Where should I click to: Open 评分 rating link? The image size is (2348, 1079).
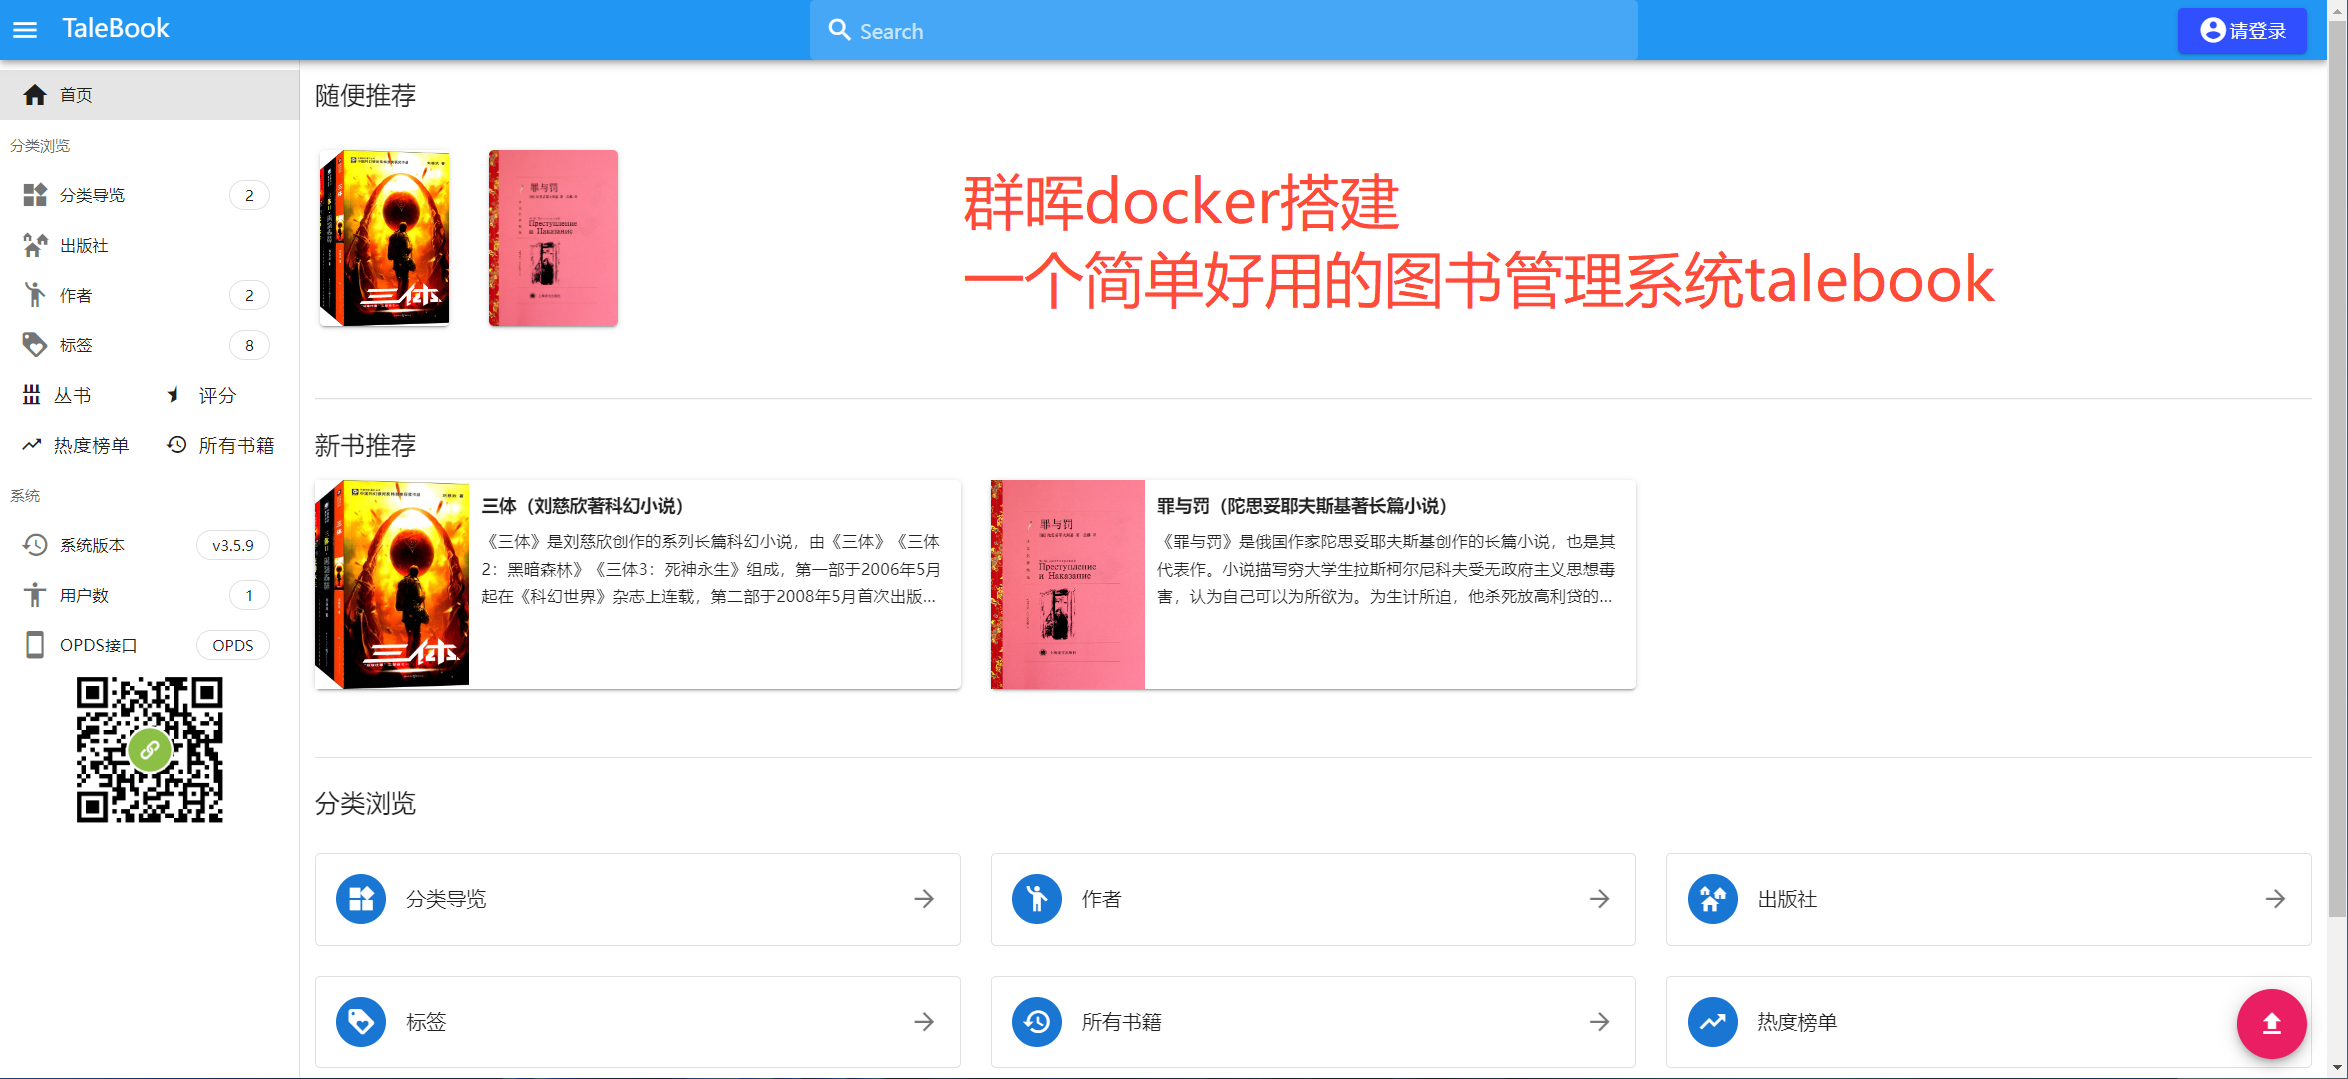click(x=217, y=395)
